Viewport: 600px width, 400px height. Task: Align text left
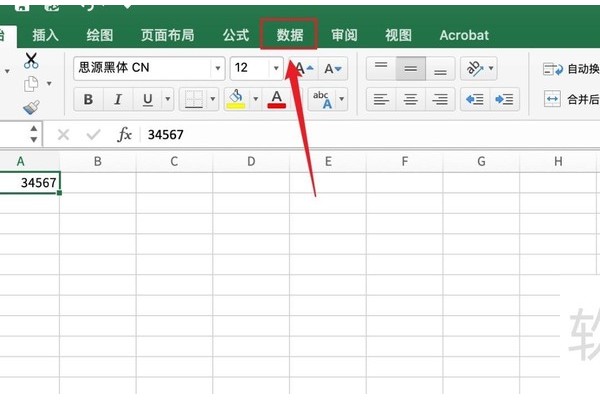point(381,100)
